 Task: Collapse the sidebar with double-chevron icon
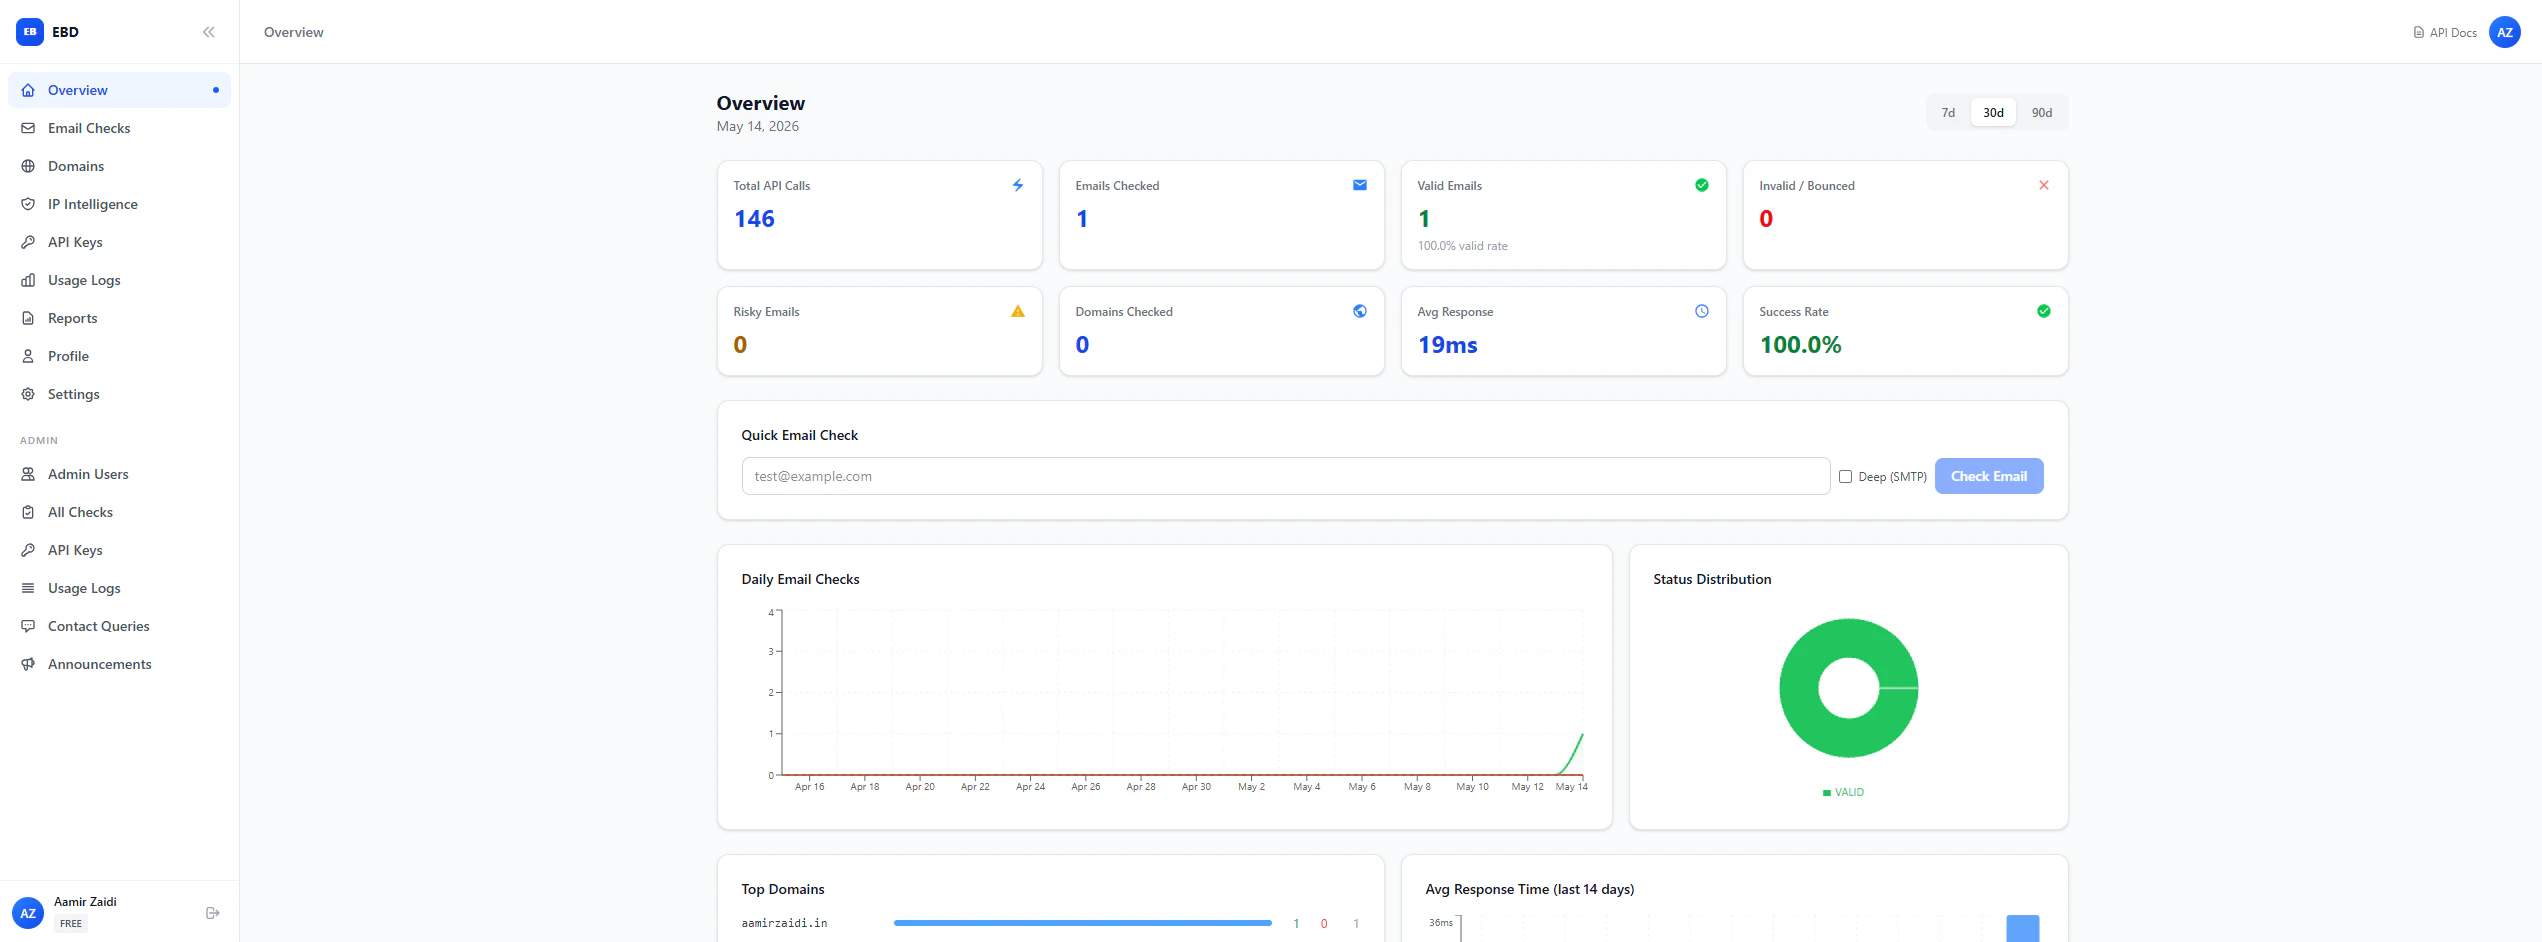pos(209,32)
